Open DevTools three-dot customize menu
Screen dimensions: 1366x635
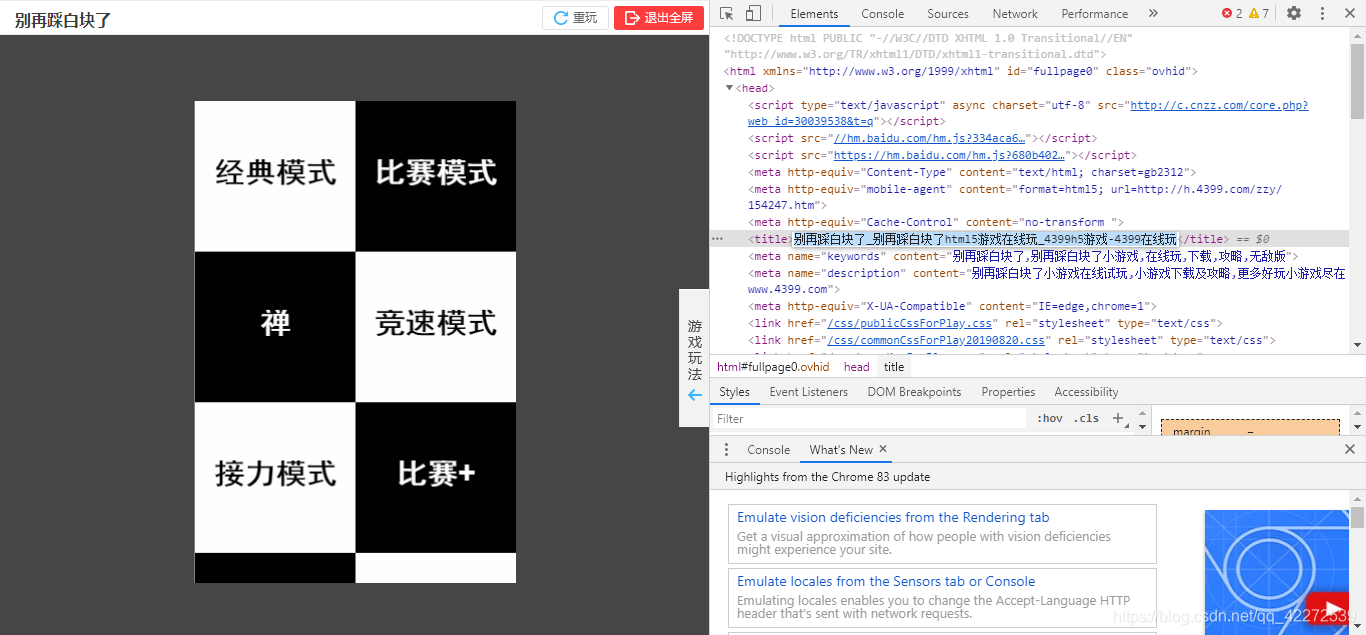coord(1322,14)
